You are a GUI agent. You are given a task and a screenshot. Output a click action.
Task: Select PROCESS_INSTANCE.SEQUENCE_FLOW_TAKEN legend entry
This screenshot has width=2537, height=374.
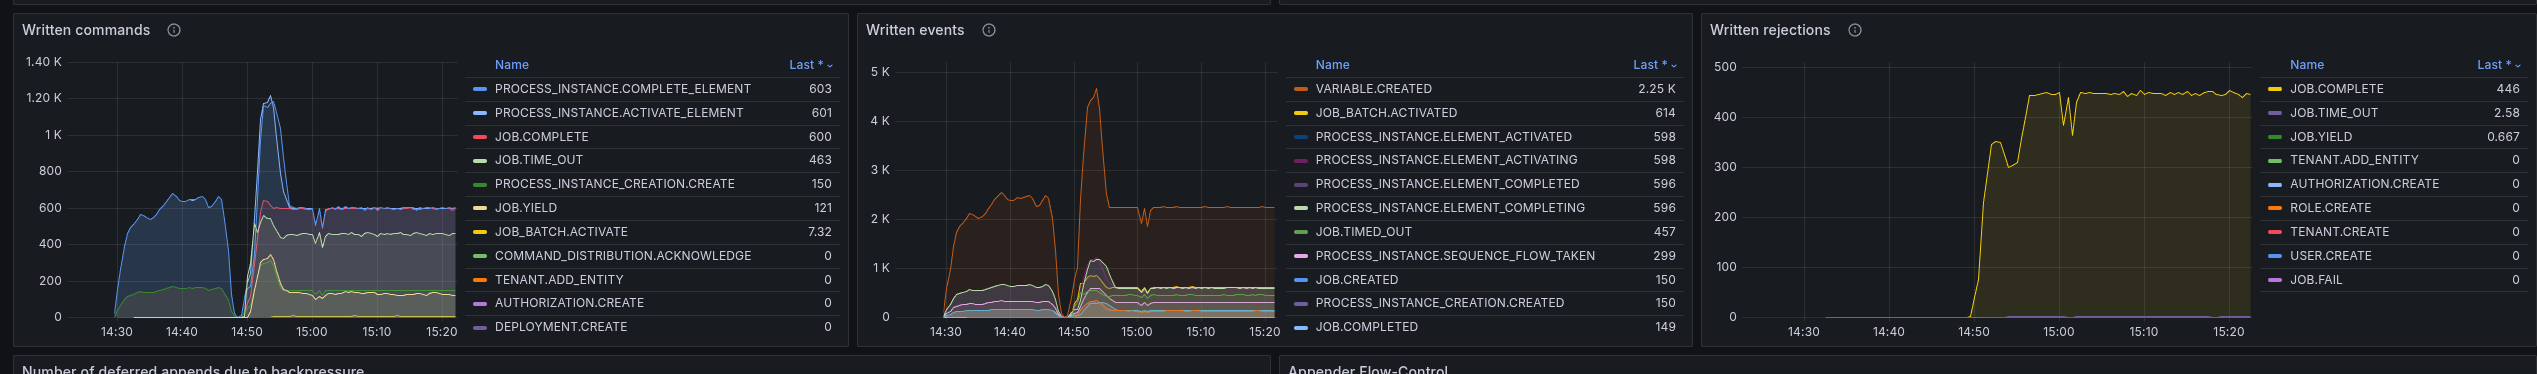(1455, 256)
